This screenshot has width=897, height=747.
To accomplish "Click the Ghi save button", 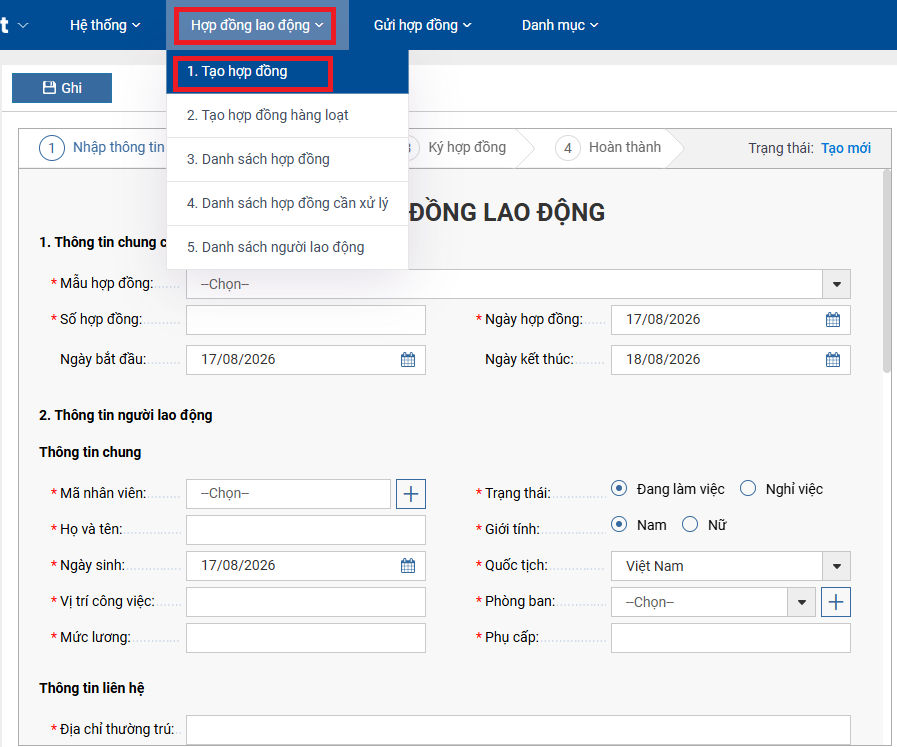I will pyautogui.click(x=62, y=88).
